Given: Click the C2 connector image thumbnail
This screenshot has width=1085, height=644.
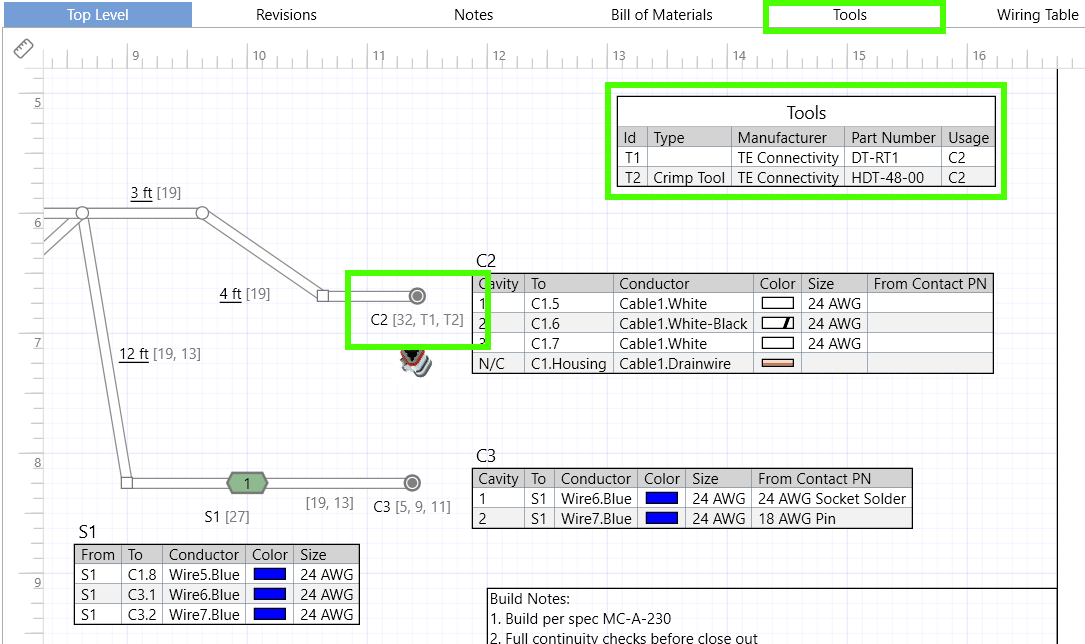Looking at the screenshot, I should [416, 363].
